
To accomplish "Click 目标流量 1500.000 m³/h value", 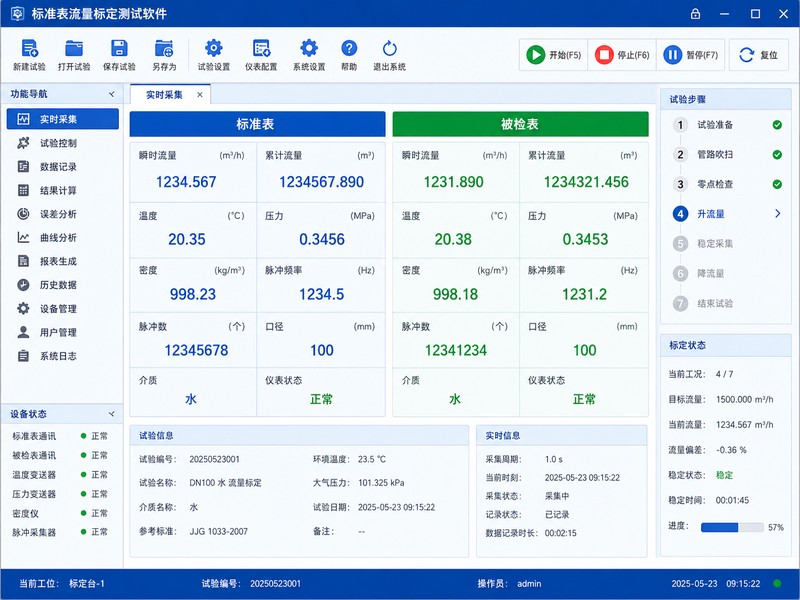I will click(x=744, y=399).
